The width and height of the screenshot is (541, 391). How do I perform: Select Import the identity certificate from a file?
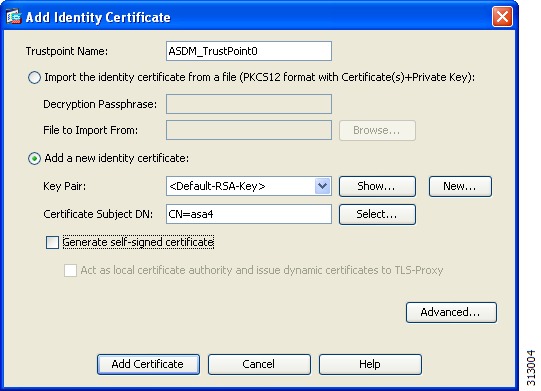coord(35,77)
